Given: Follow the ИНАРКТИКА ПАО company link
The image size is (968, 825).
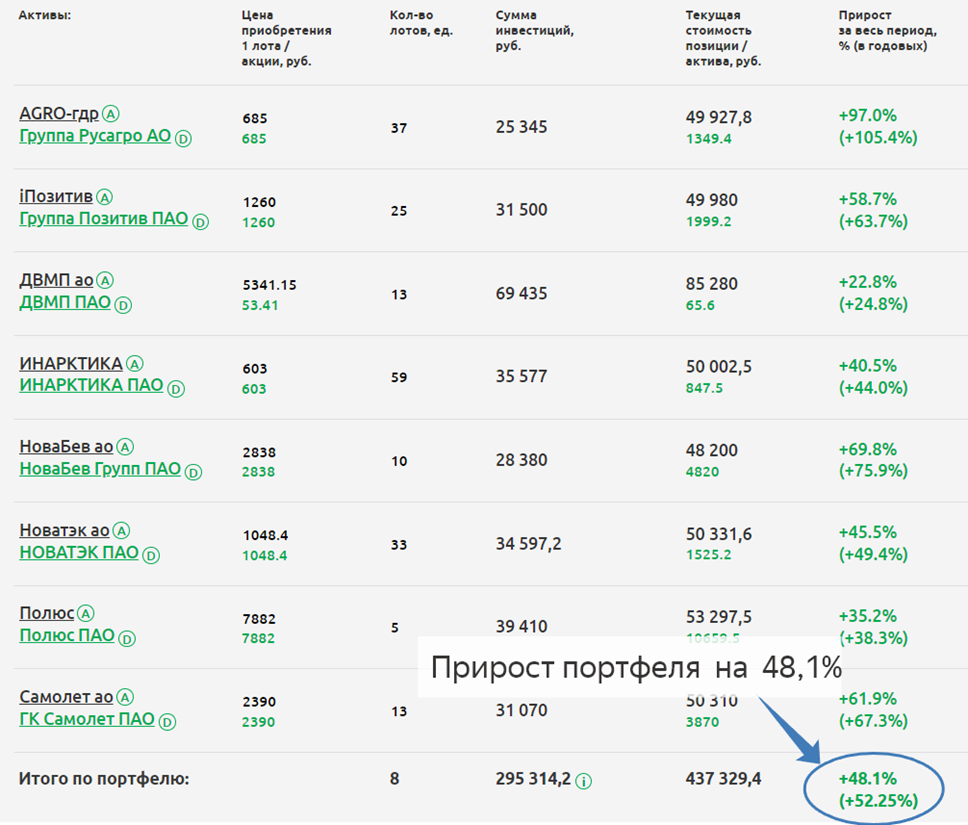Looking at the screenshot, I should [x=91, y=386].
